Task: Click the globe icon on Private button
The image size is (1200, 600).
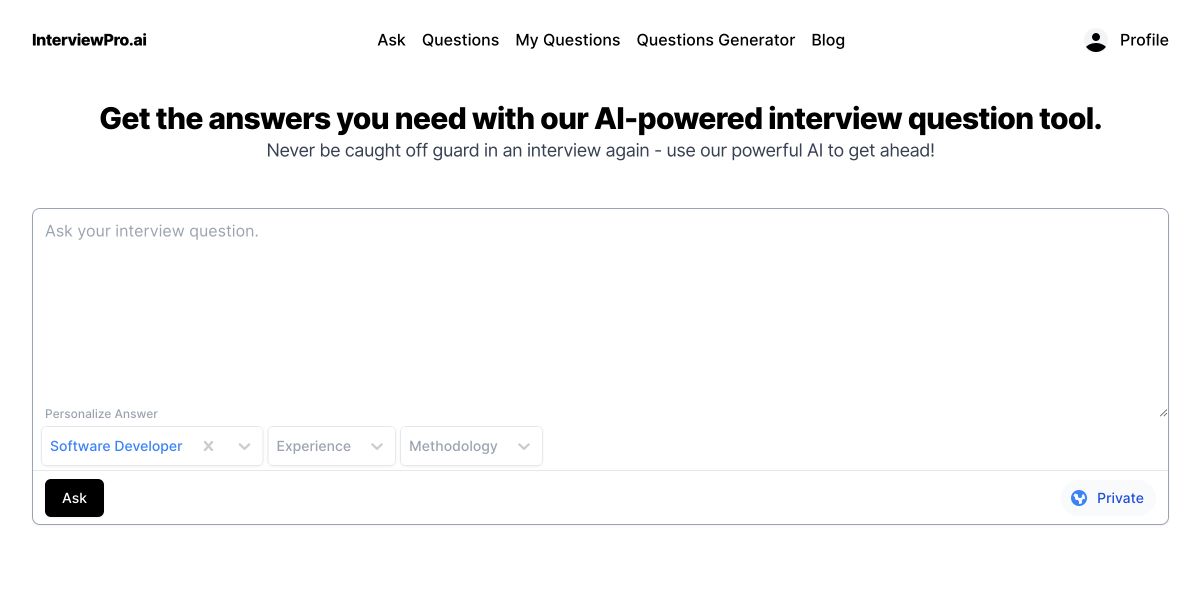Action: [x=1079, y=498]
